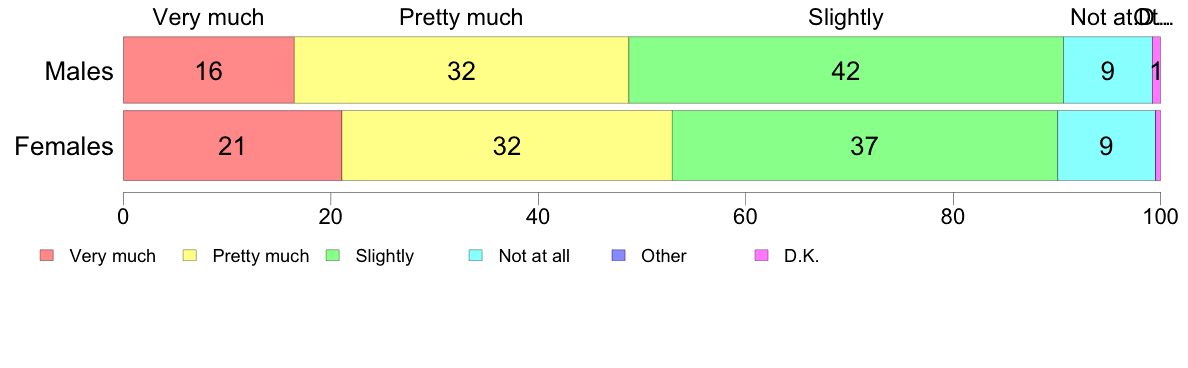Click the Very much column header above bars
The height and width of the screenshot is (368, 1188).
[208, 17]
